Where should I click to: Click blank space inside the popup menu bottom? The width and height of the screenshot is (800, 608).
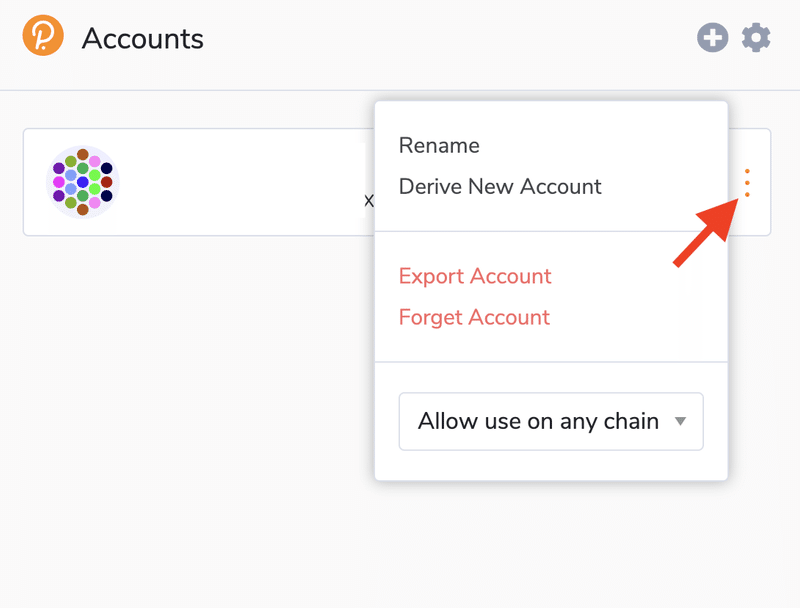click(551, 465)
